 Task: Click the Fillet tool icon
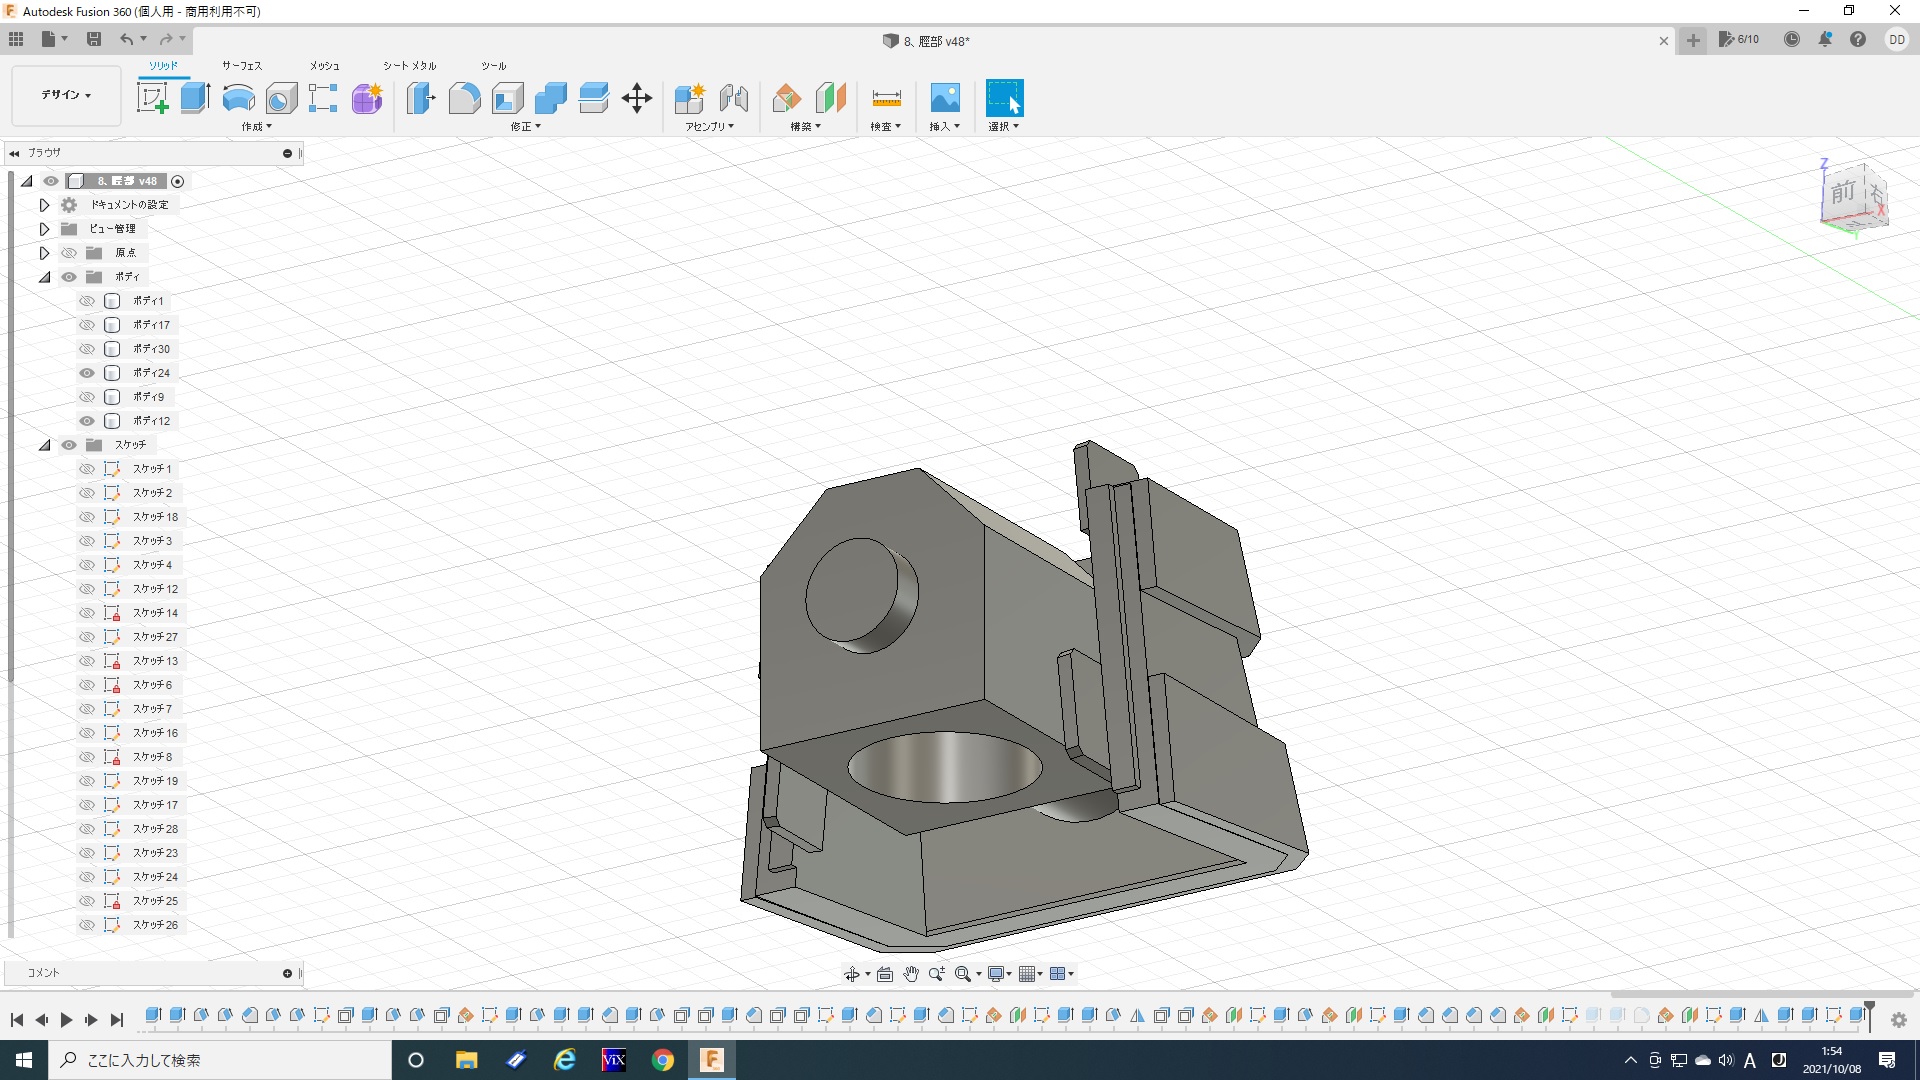[x=464, y=98]
